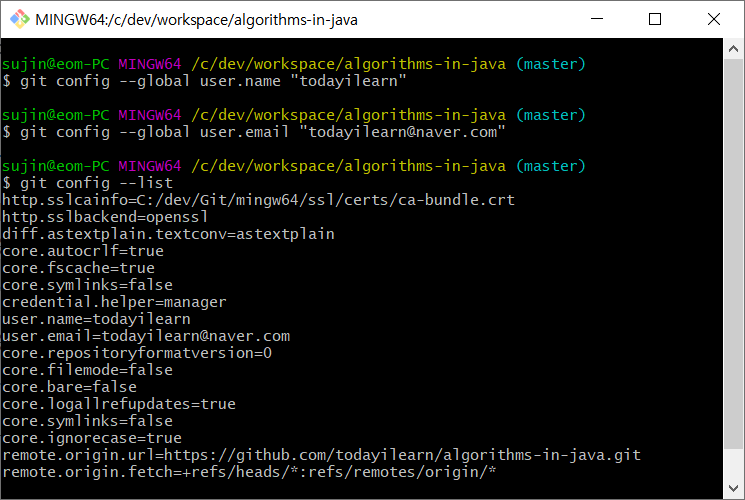This screenshot has width=745, height=500.
Task: Click the core.logallrefupdates=true line
Action: pyautogui.click(x=119, y=404)
